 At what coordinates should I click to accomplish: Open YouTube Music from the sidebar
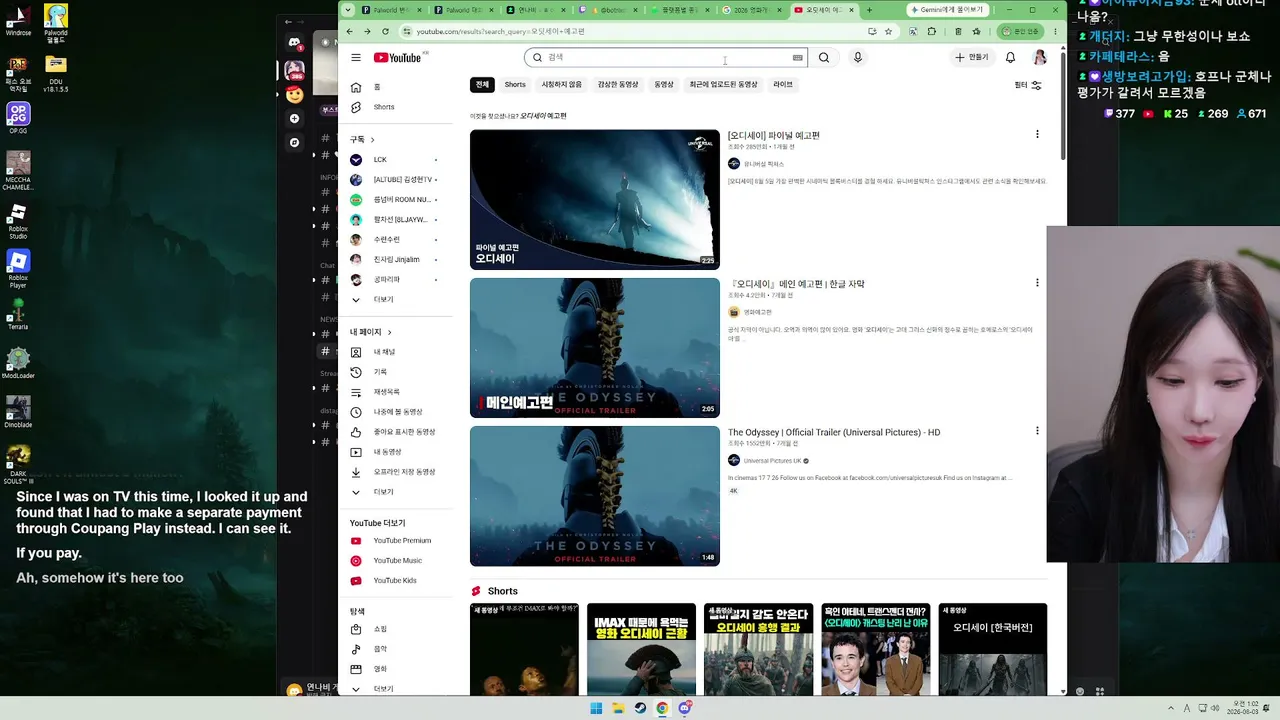tap(397, 561)
